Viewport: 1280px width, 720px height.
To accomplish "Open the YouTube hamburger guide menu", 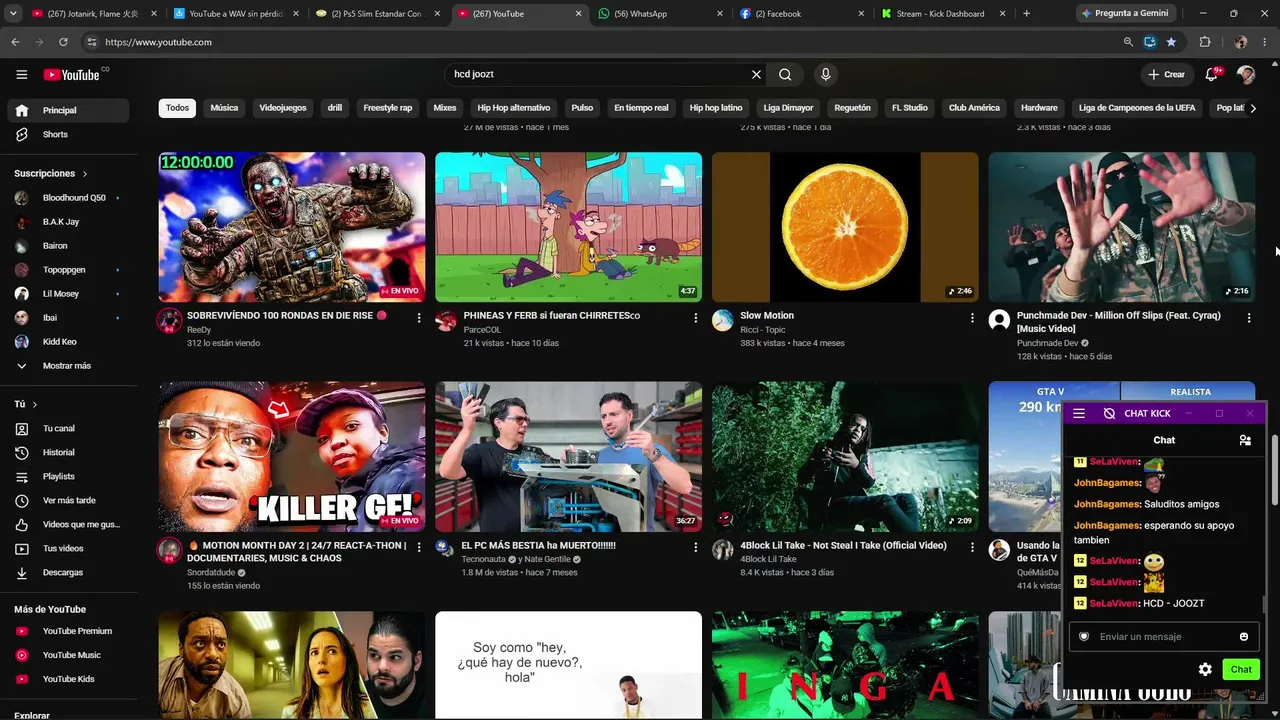I will click(21, 74).
